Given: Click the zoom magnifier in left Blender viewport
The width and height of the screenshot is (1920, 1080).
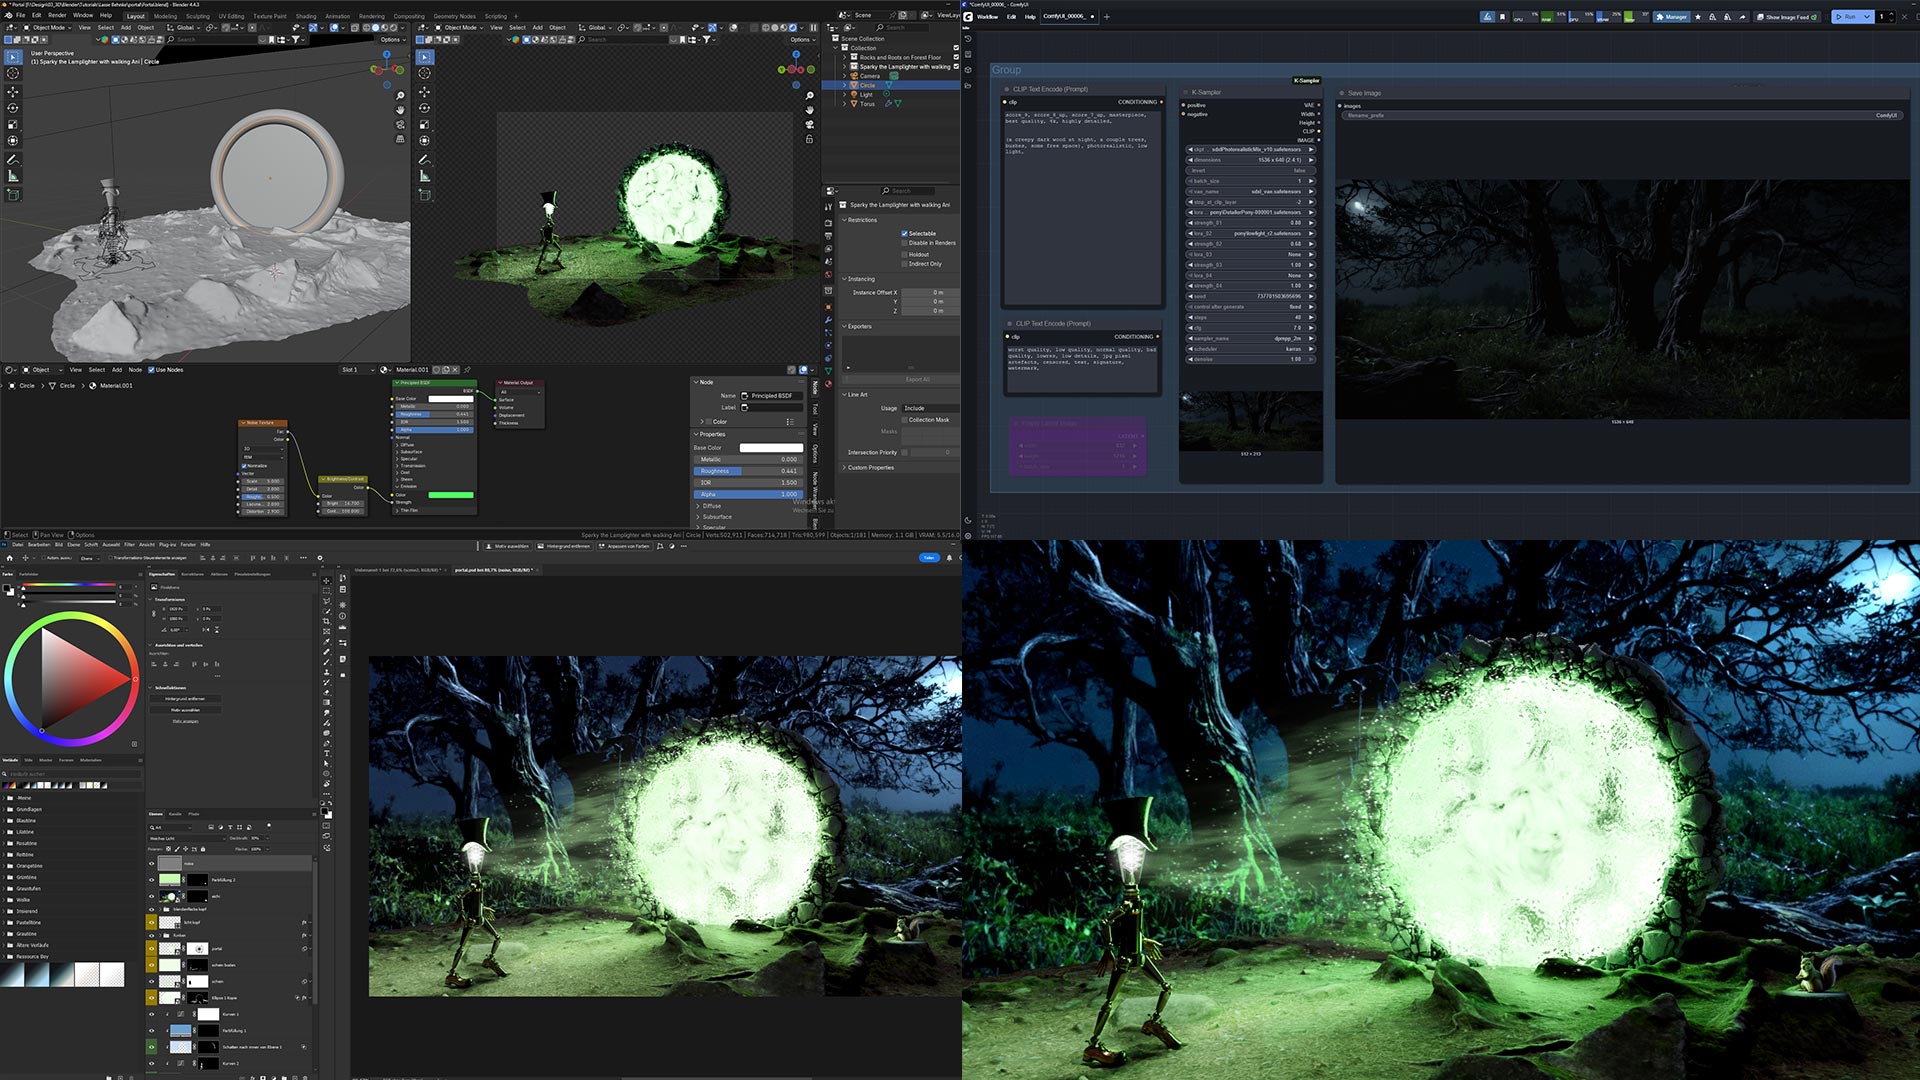Looking at the screenshot, I should tap(400, 96).
